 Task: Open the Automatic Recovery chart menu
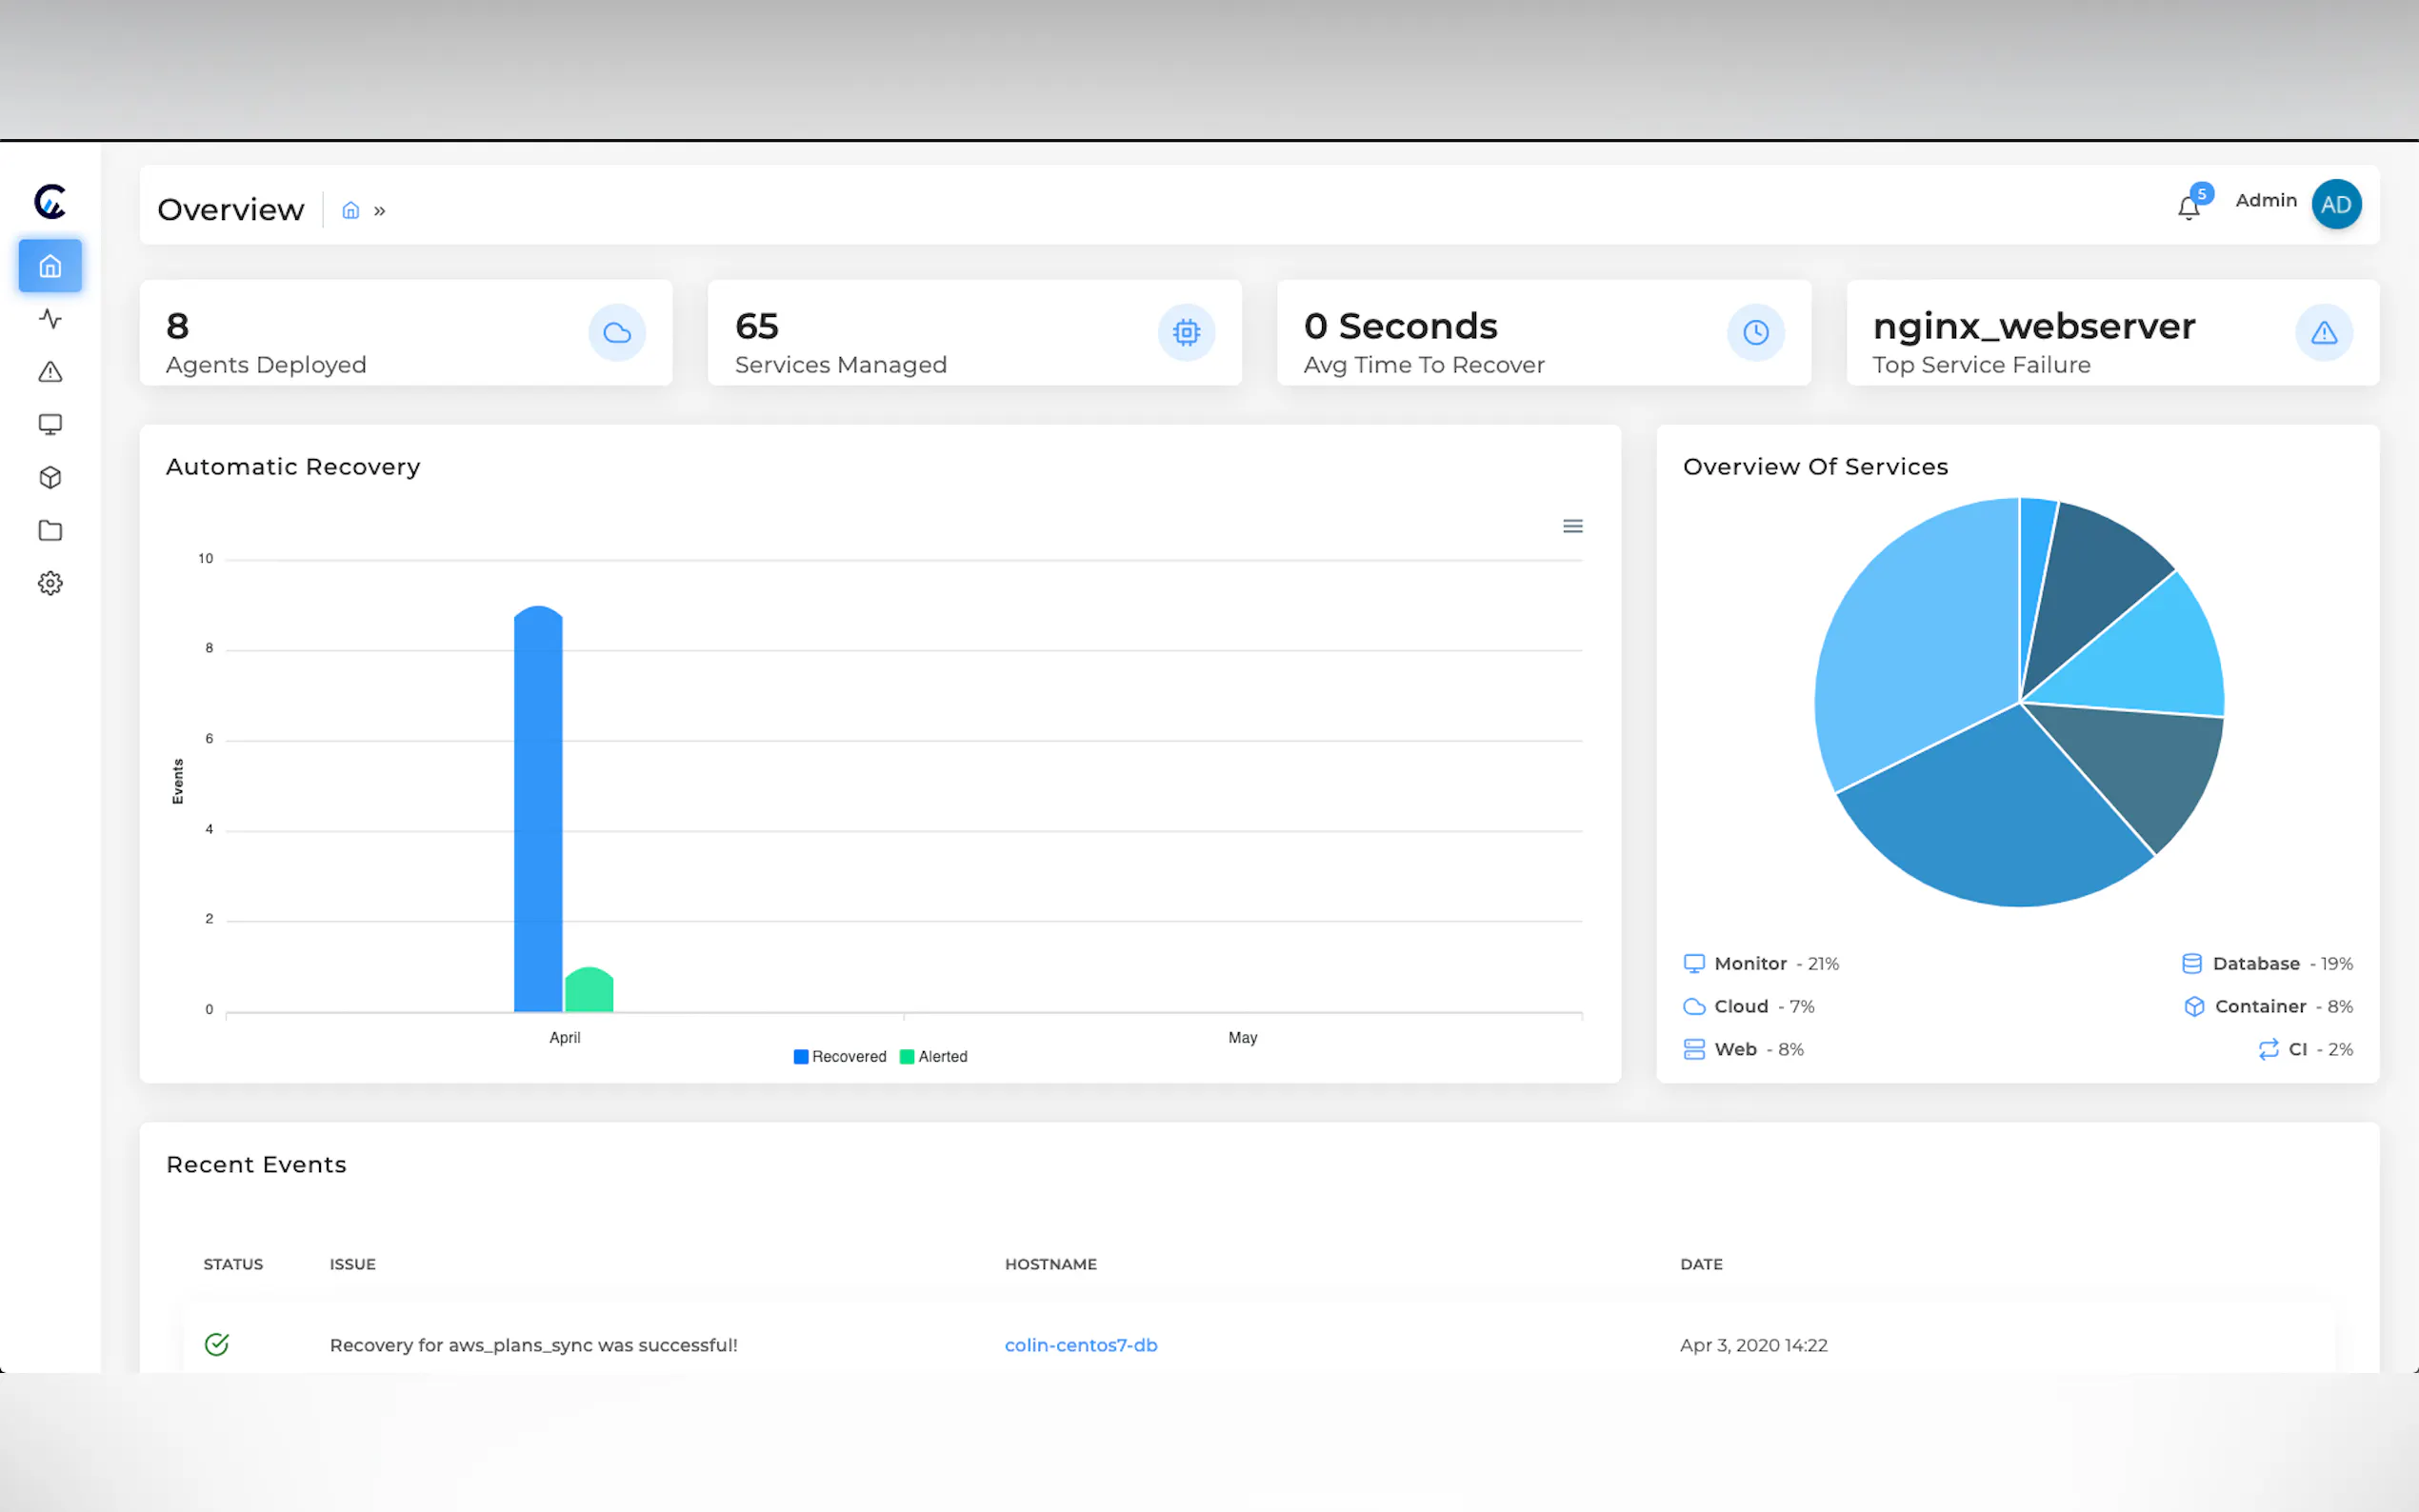pos(1573,526)
